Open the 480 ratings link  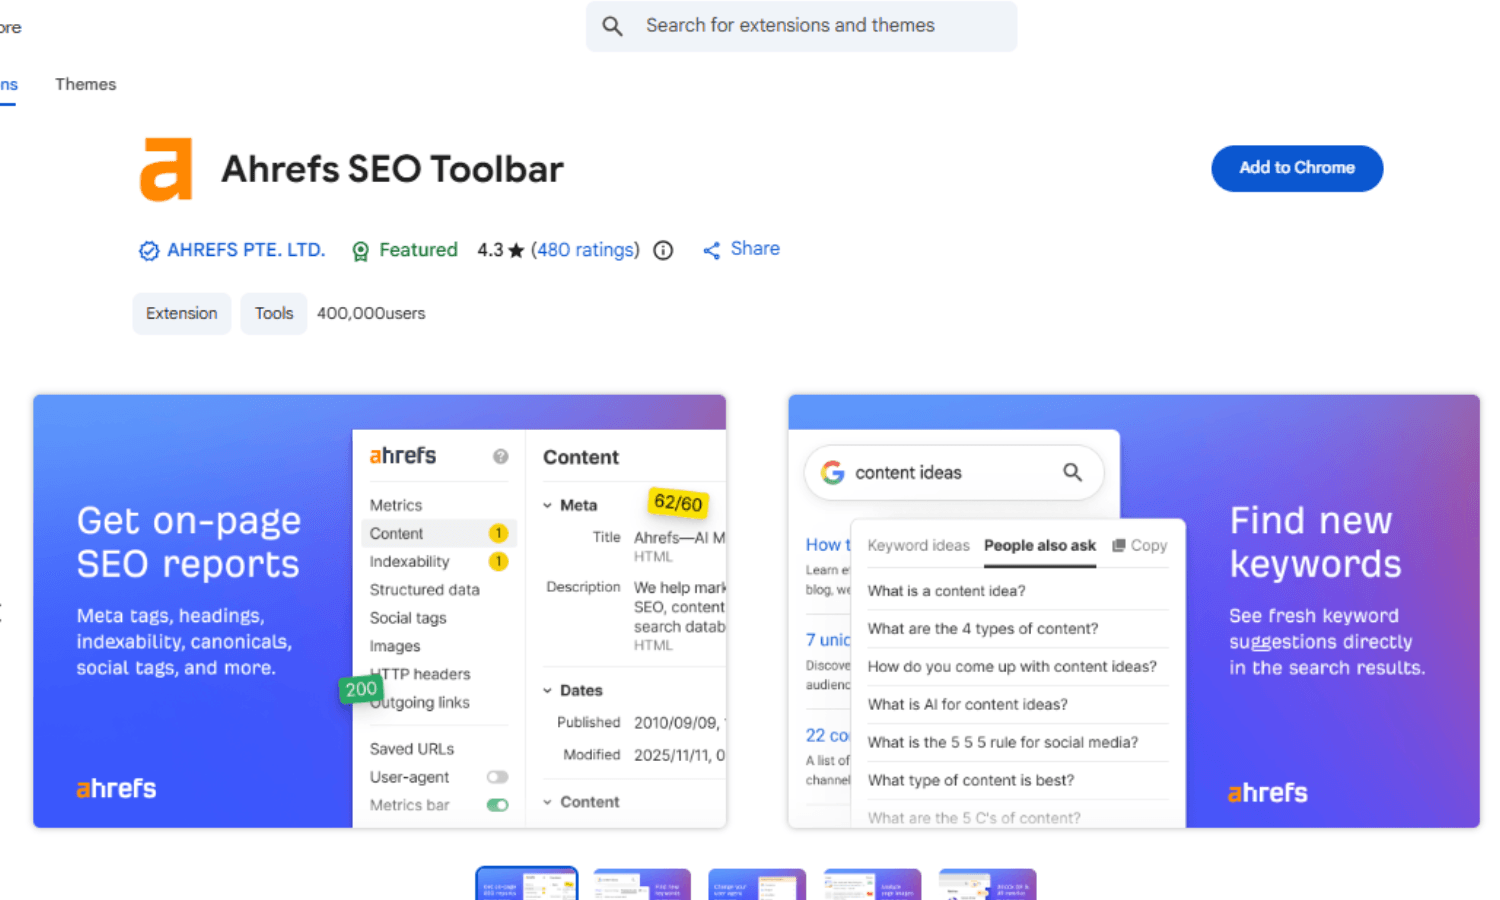click(x=585, y=250)
